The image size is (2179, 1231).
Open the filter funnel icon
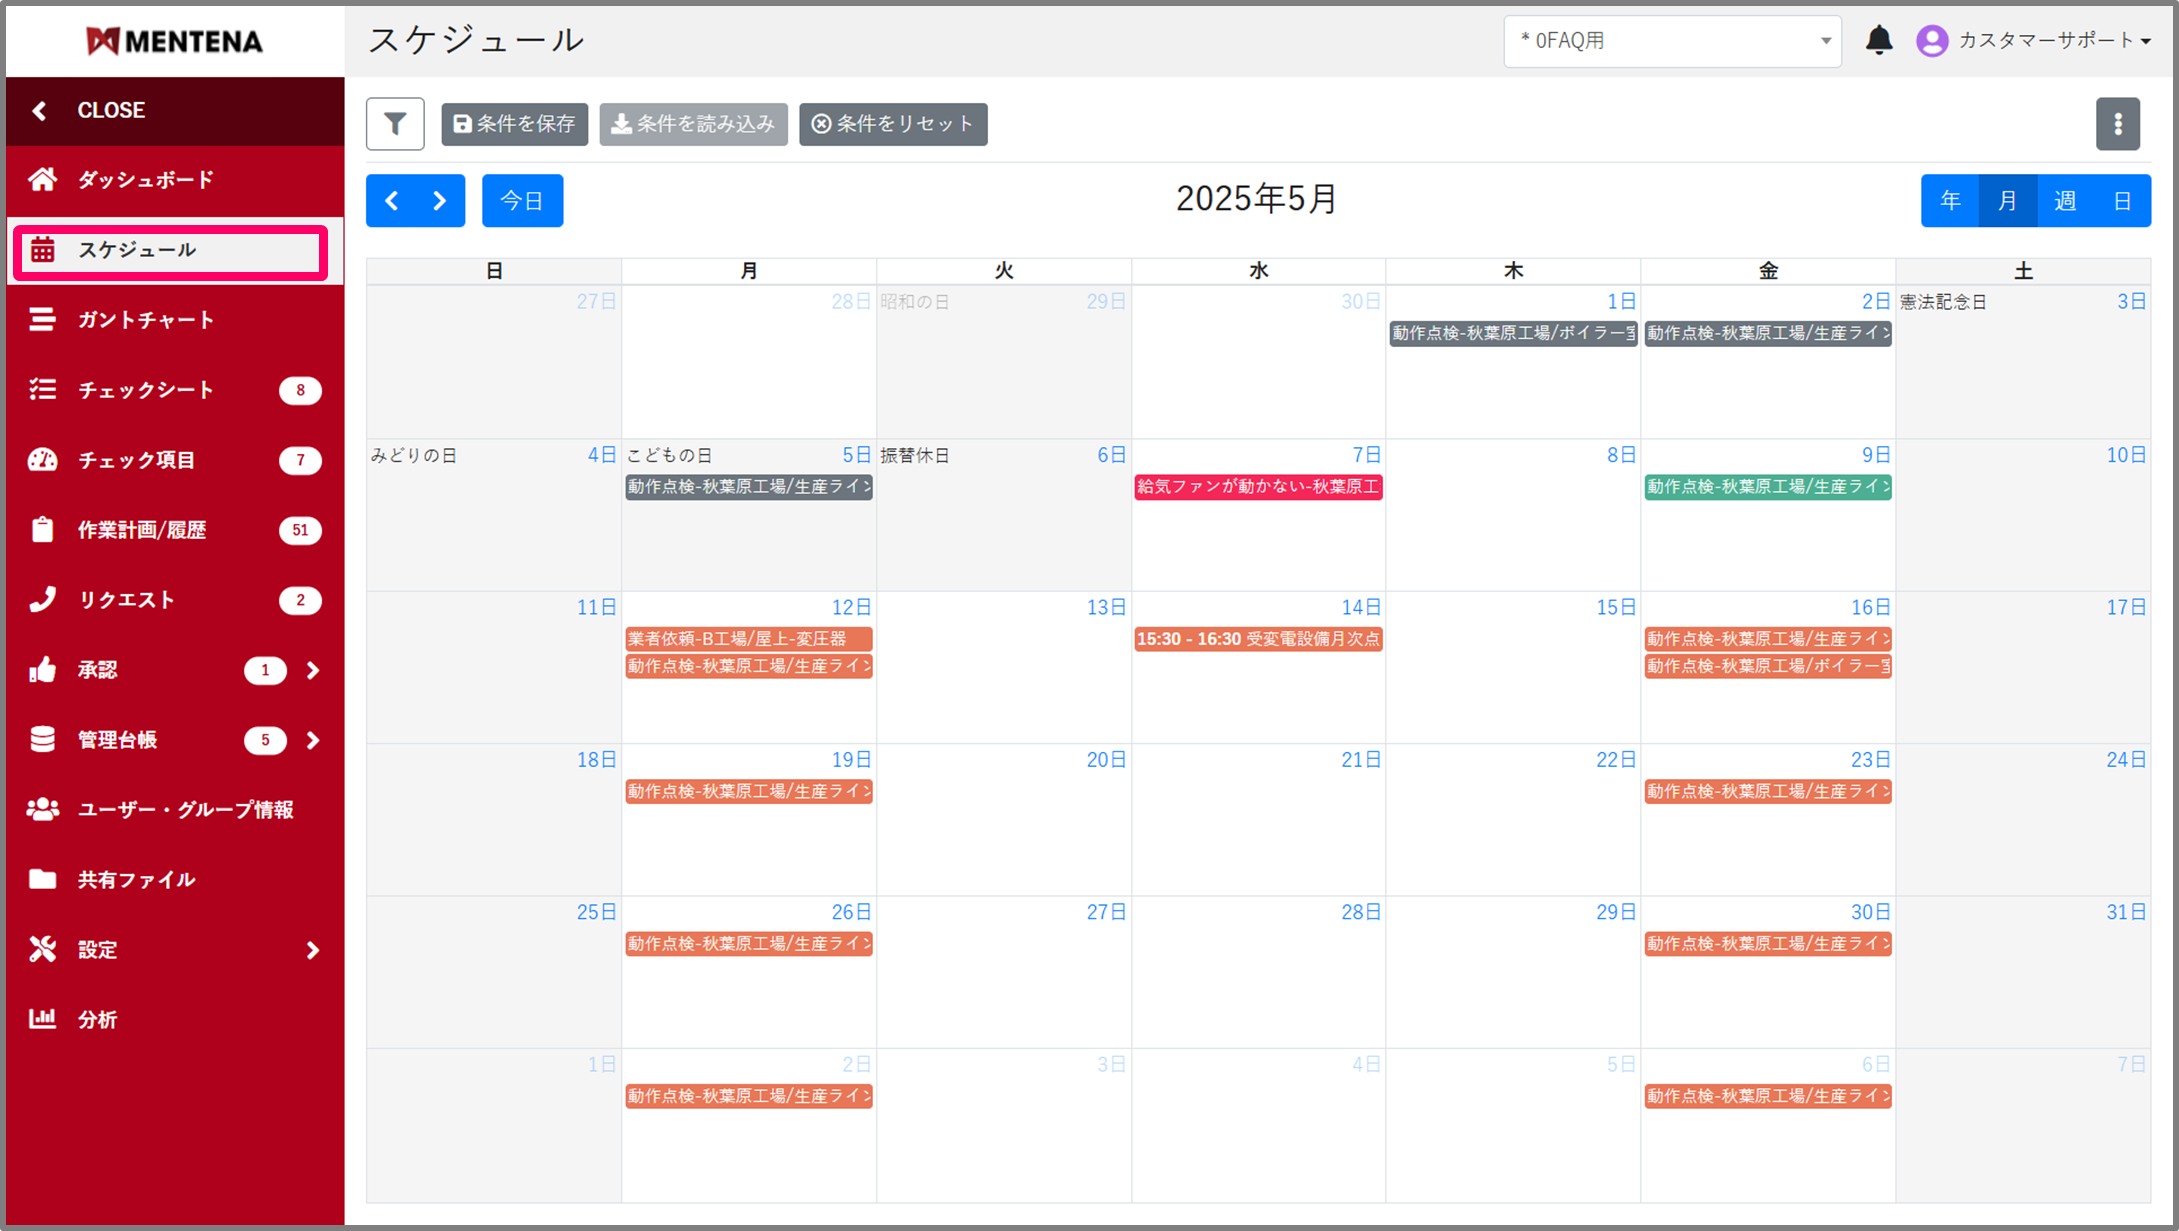pos(395,124)
